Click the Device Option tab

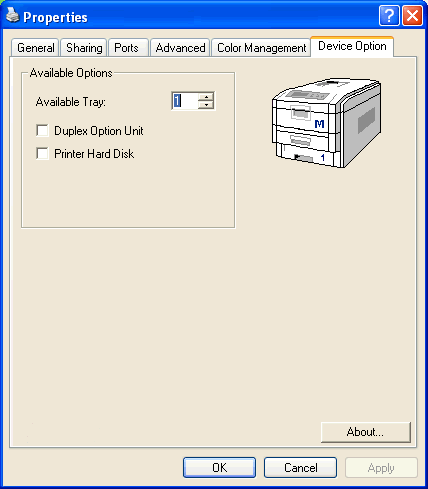pos(352,46)
